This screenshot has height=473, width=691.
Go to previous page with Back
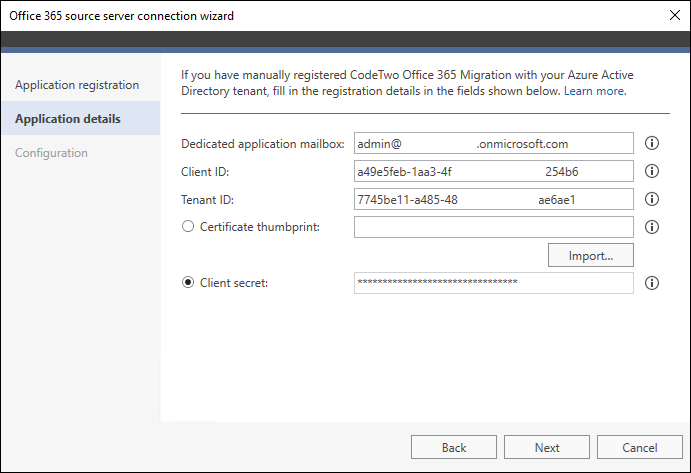tap(454, 447)
